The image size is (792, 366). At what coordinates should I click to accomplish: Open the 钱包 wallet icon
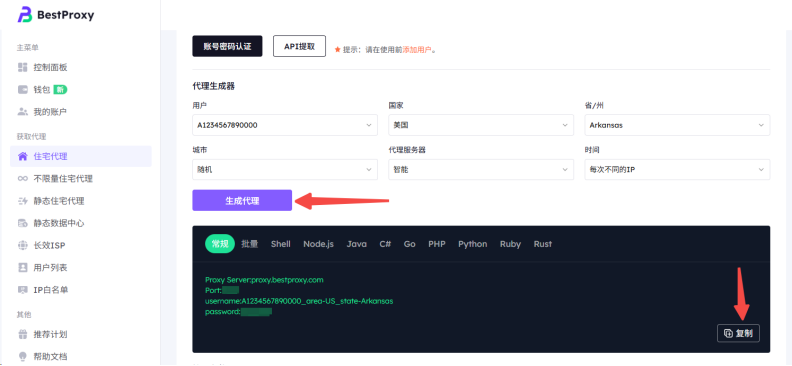pos(22,90)
